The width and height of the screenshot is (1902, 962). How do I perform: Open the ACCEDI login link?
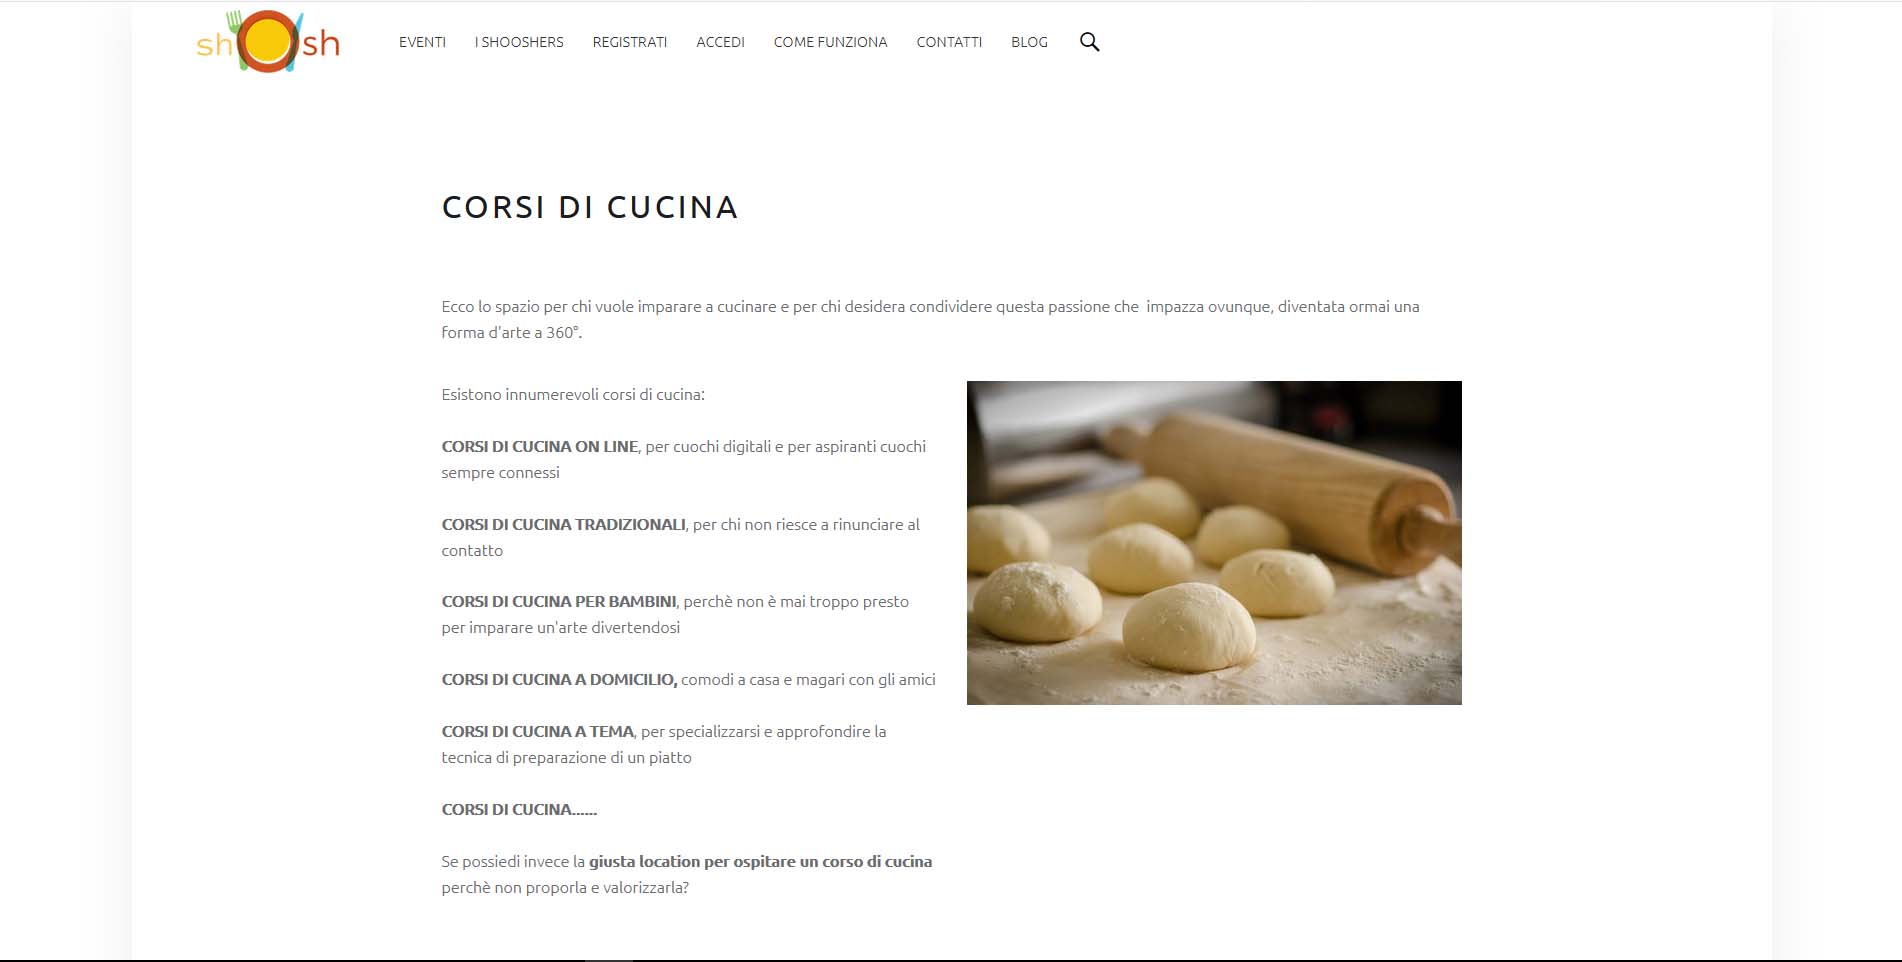720,42
